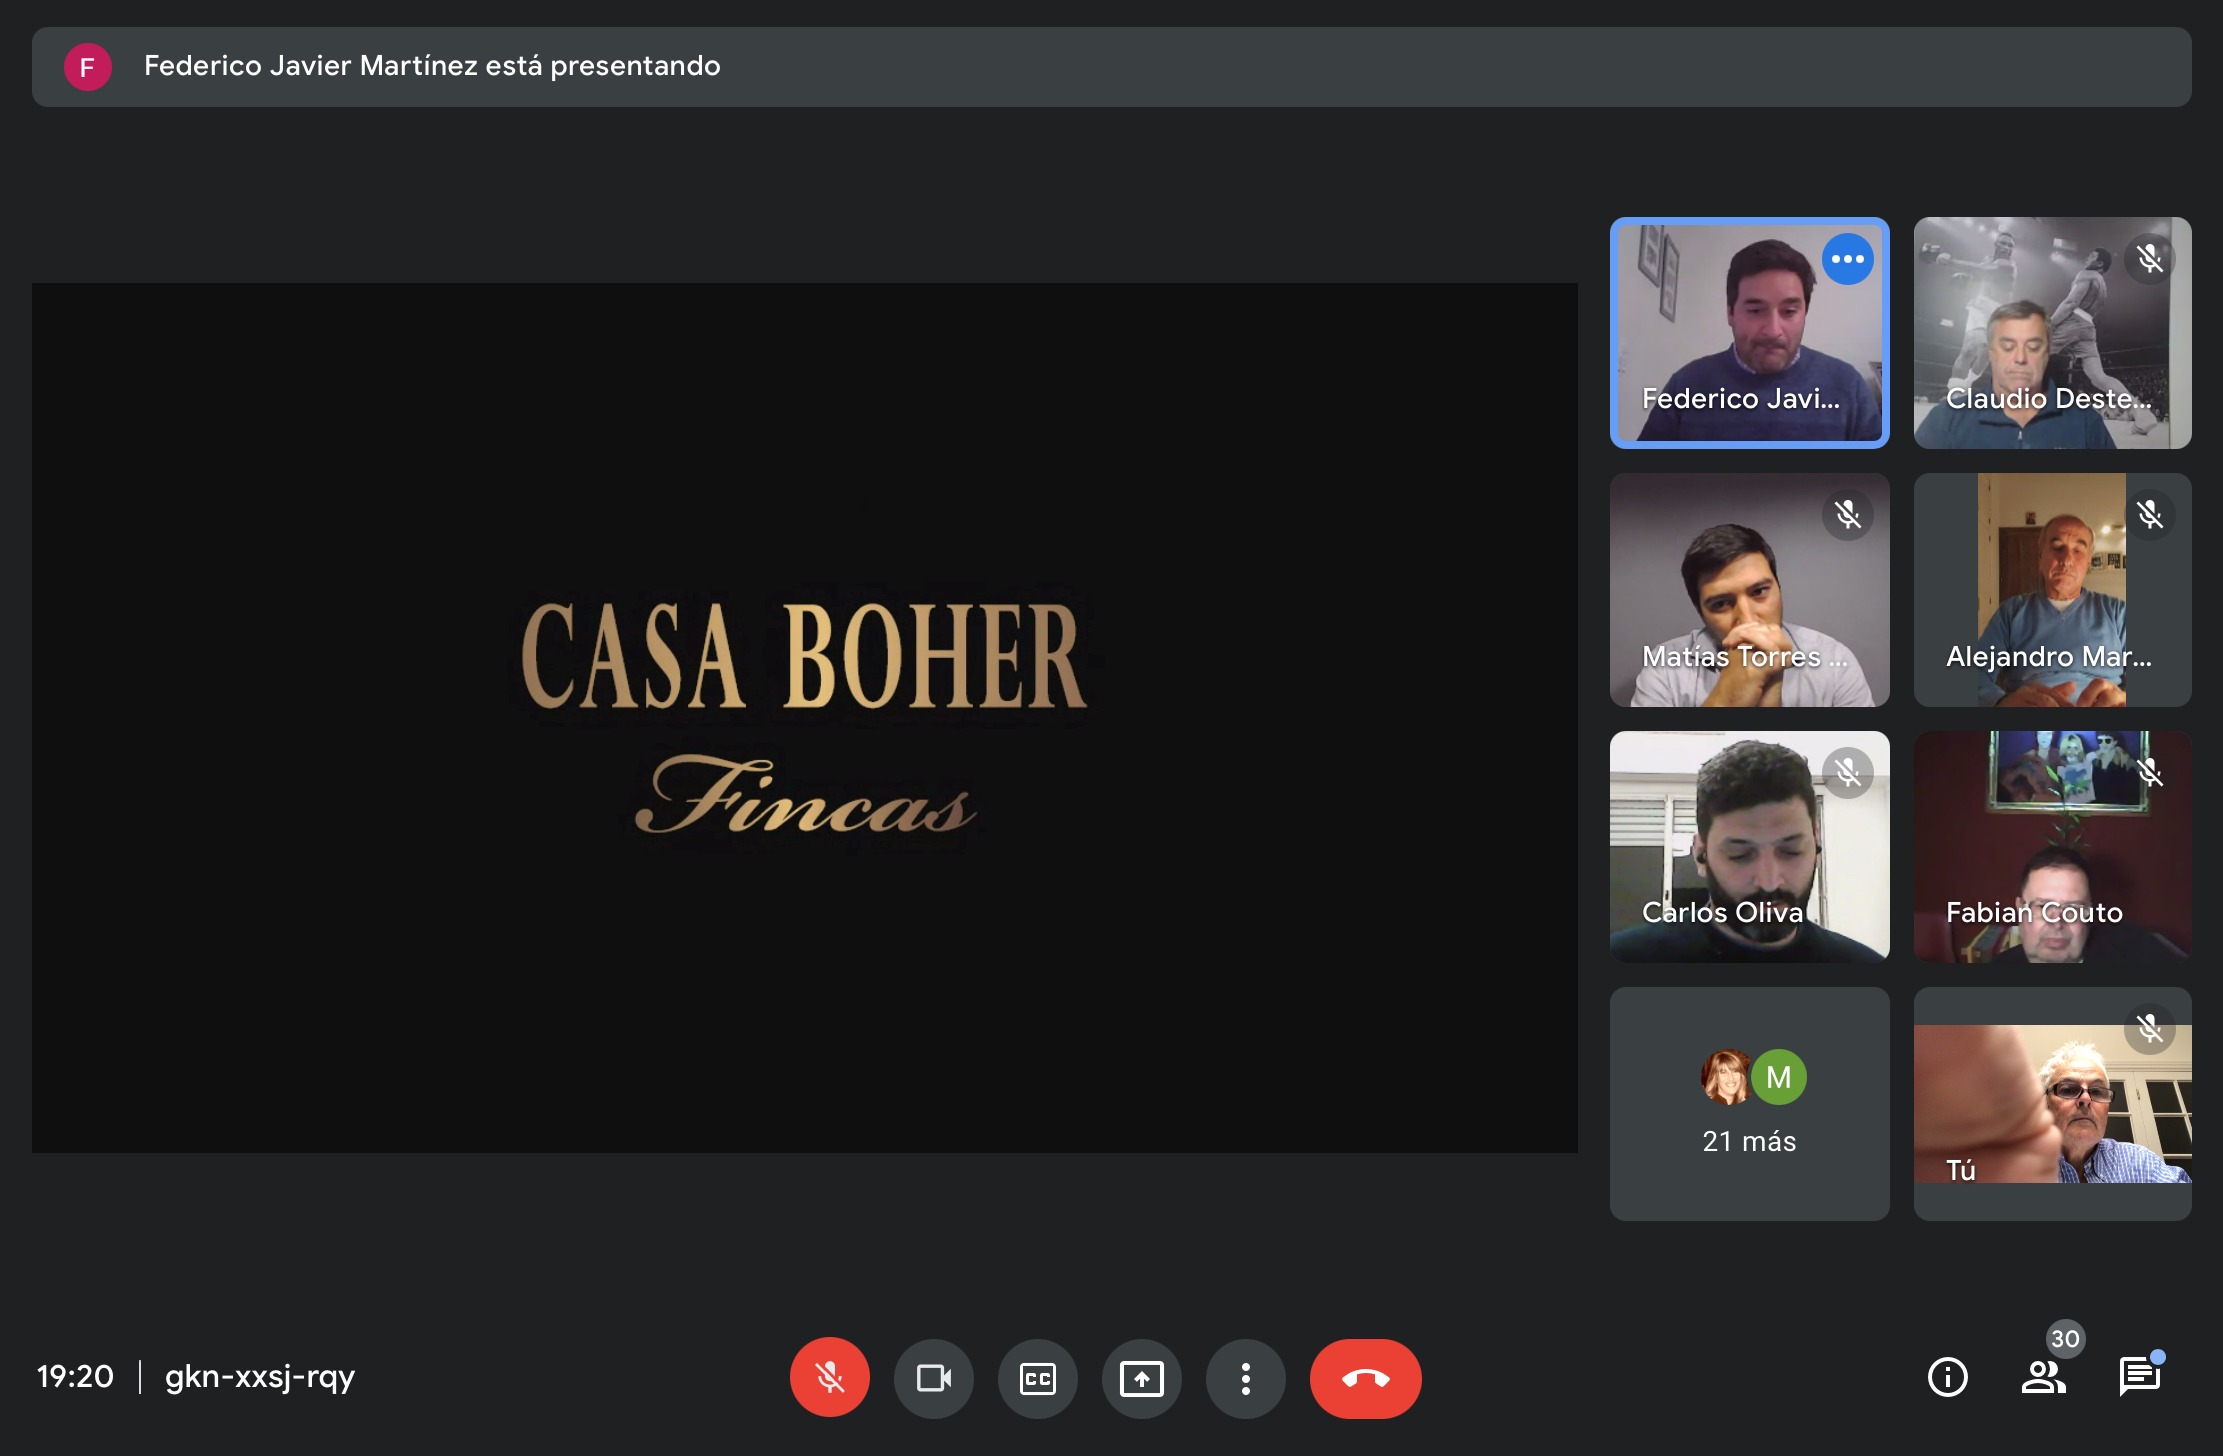The height and width of the screenshot is (1456, 2223).
Task: Select Carlos Oliva video tile
Action: (x=1749, y=847)
